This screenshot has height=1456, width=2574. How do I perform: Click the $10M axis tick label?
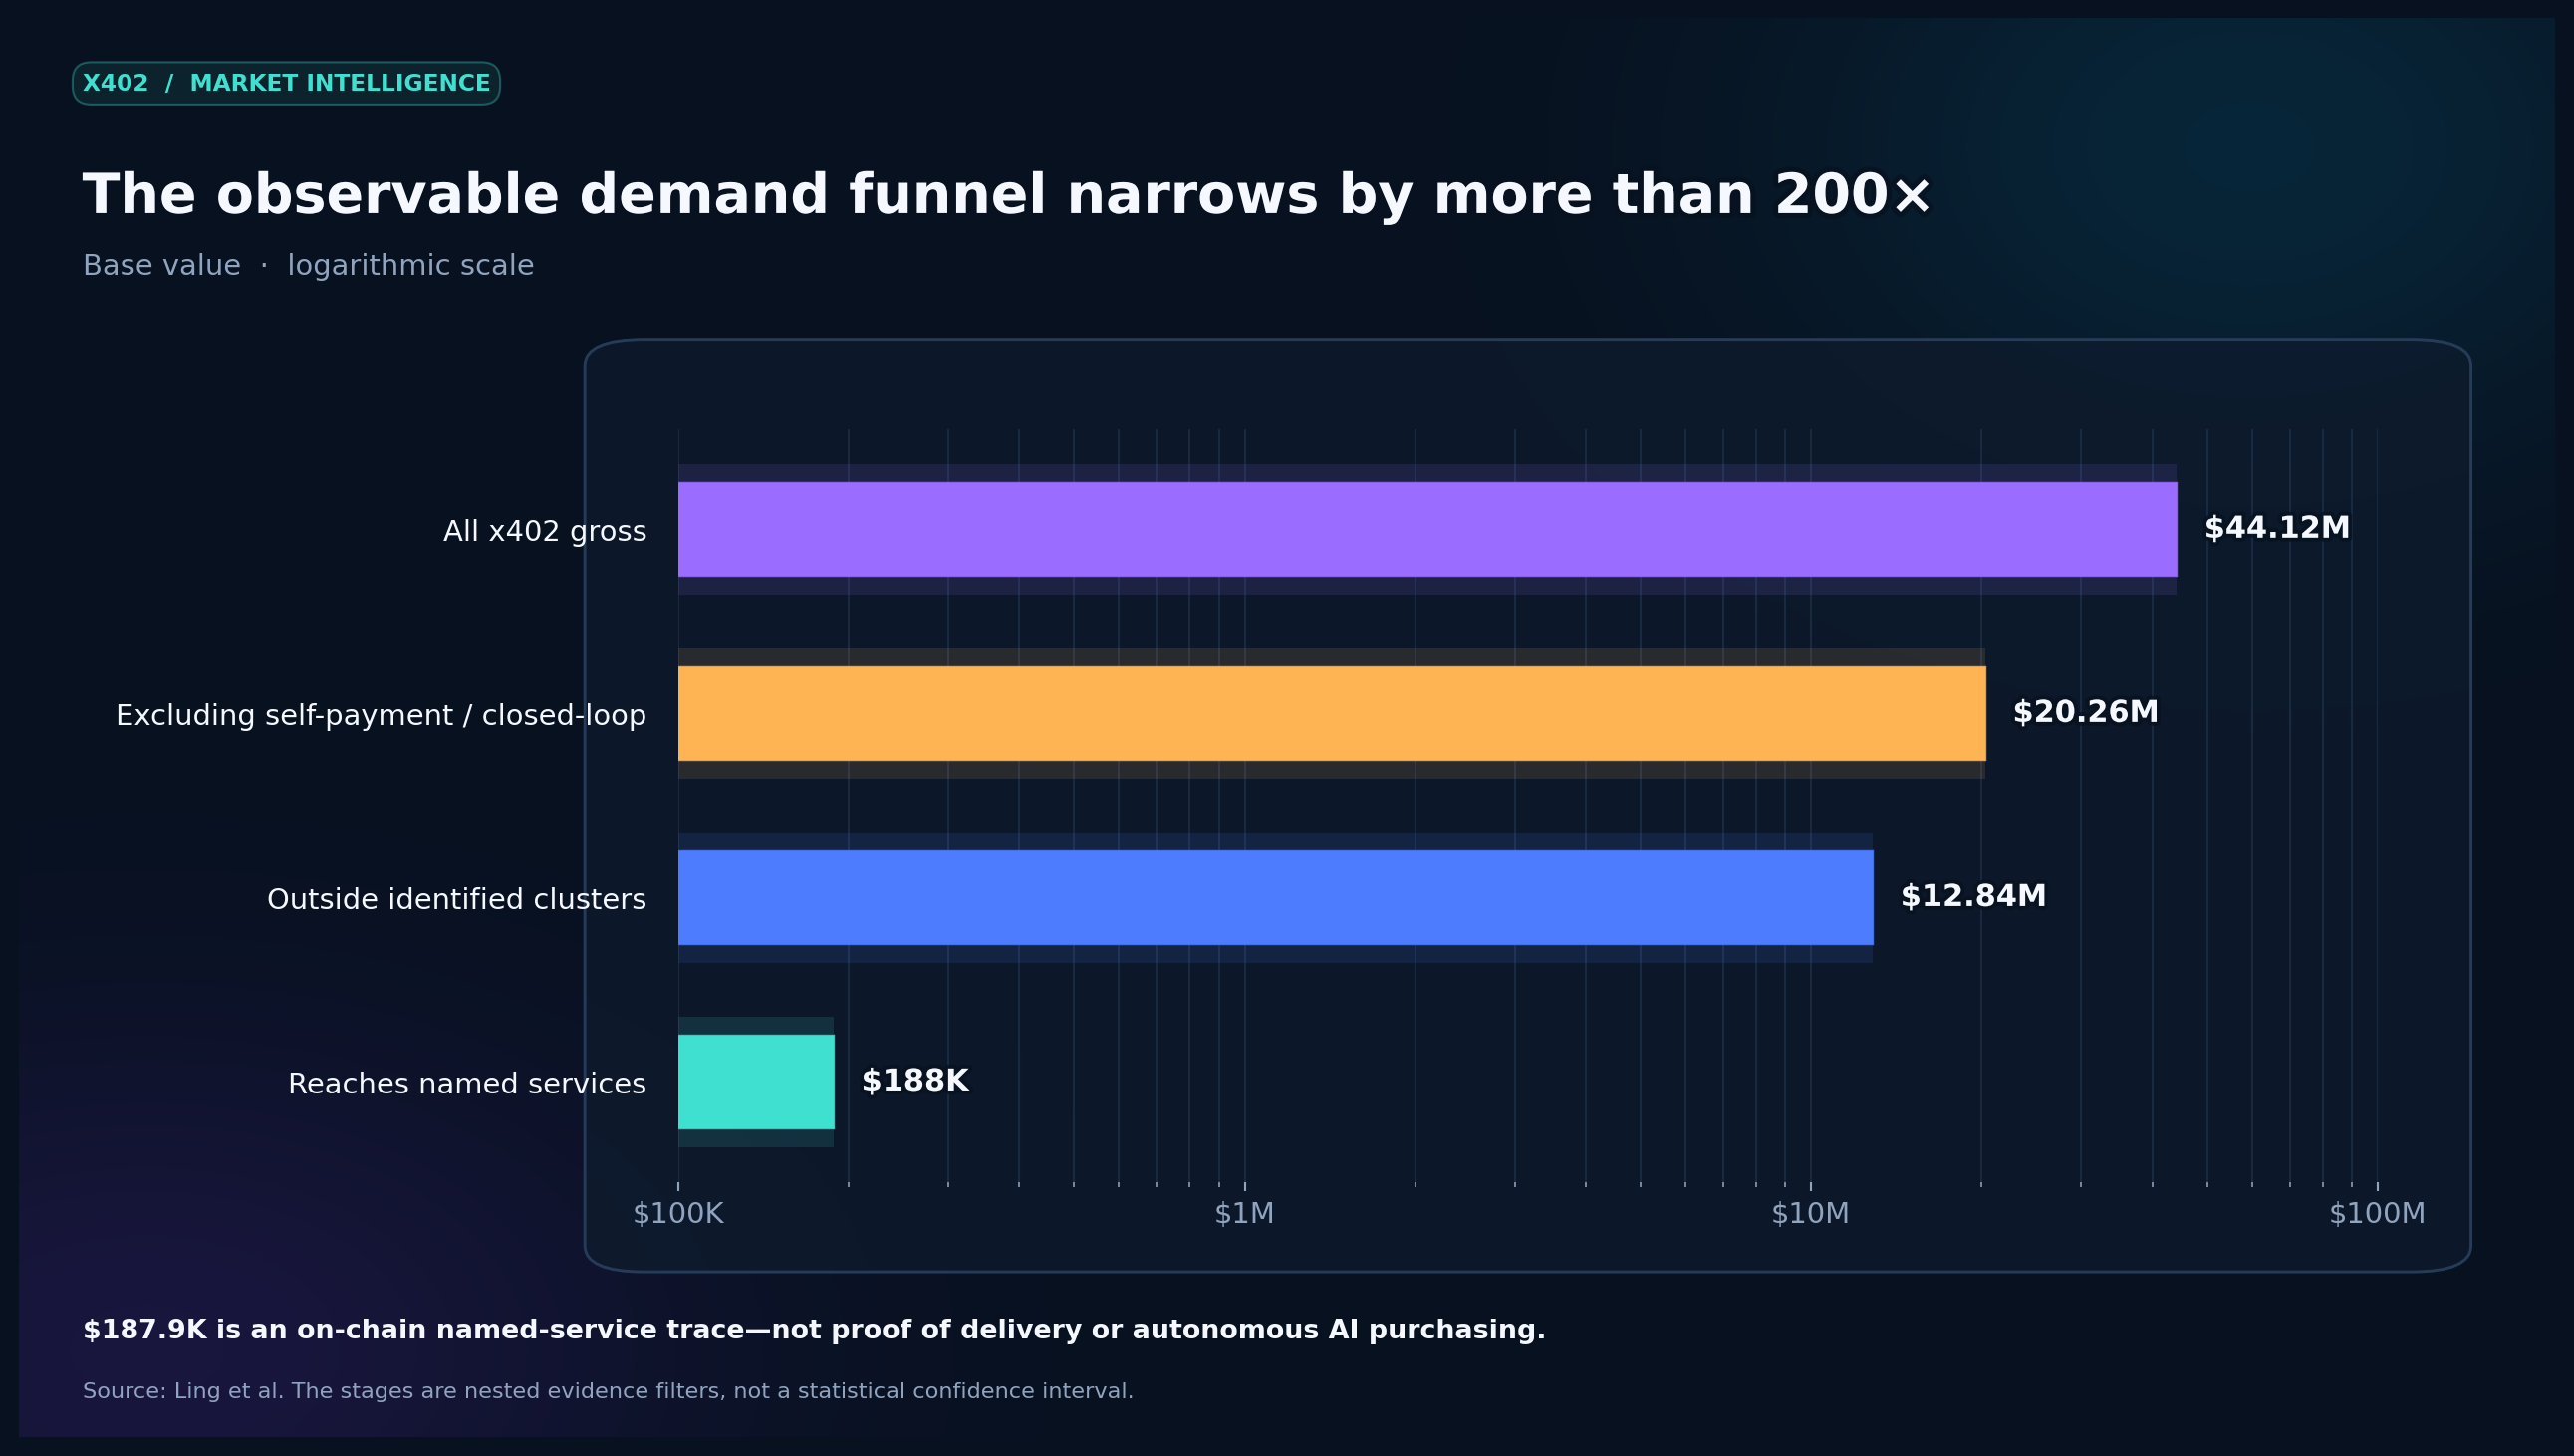click(1810, 1214)
